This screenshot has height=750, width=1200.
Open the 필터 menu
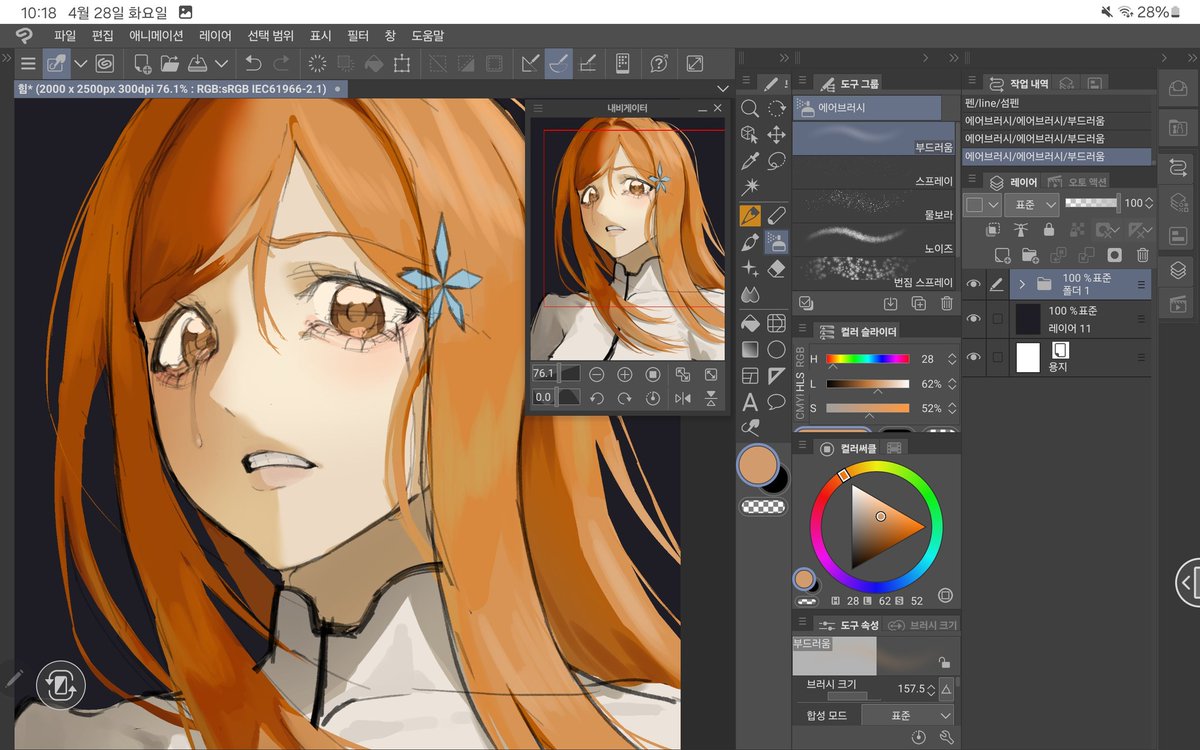[x=358, y=35]
